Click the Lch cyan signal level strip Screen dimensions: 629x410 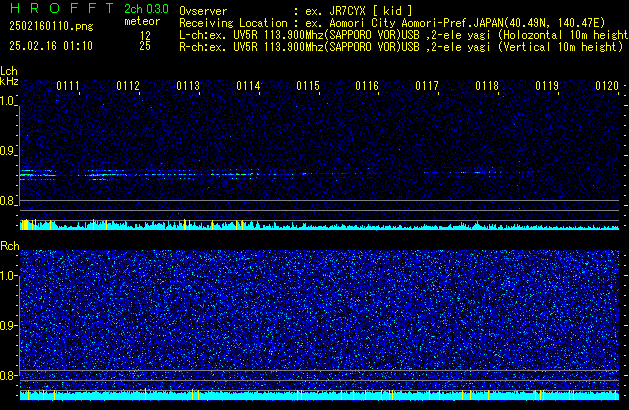[319, 225]
